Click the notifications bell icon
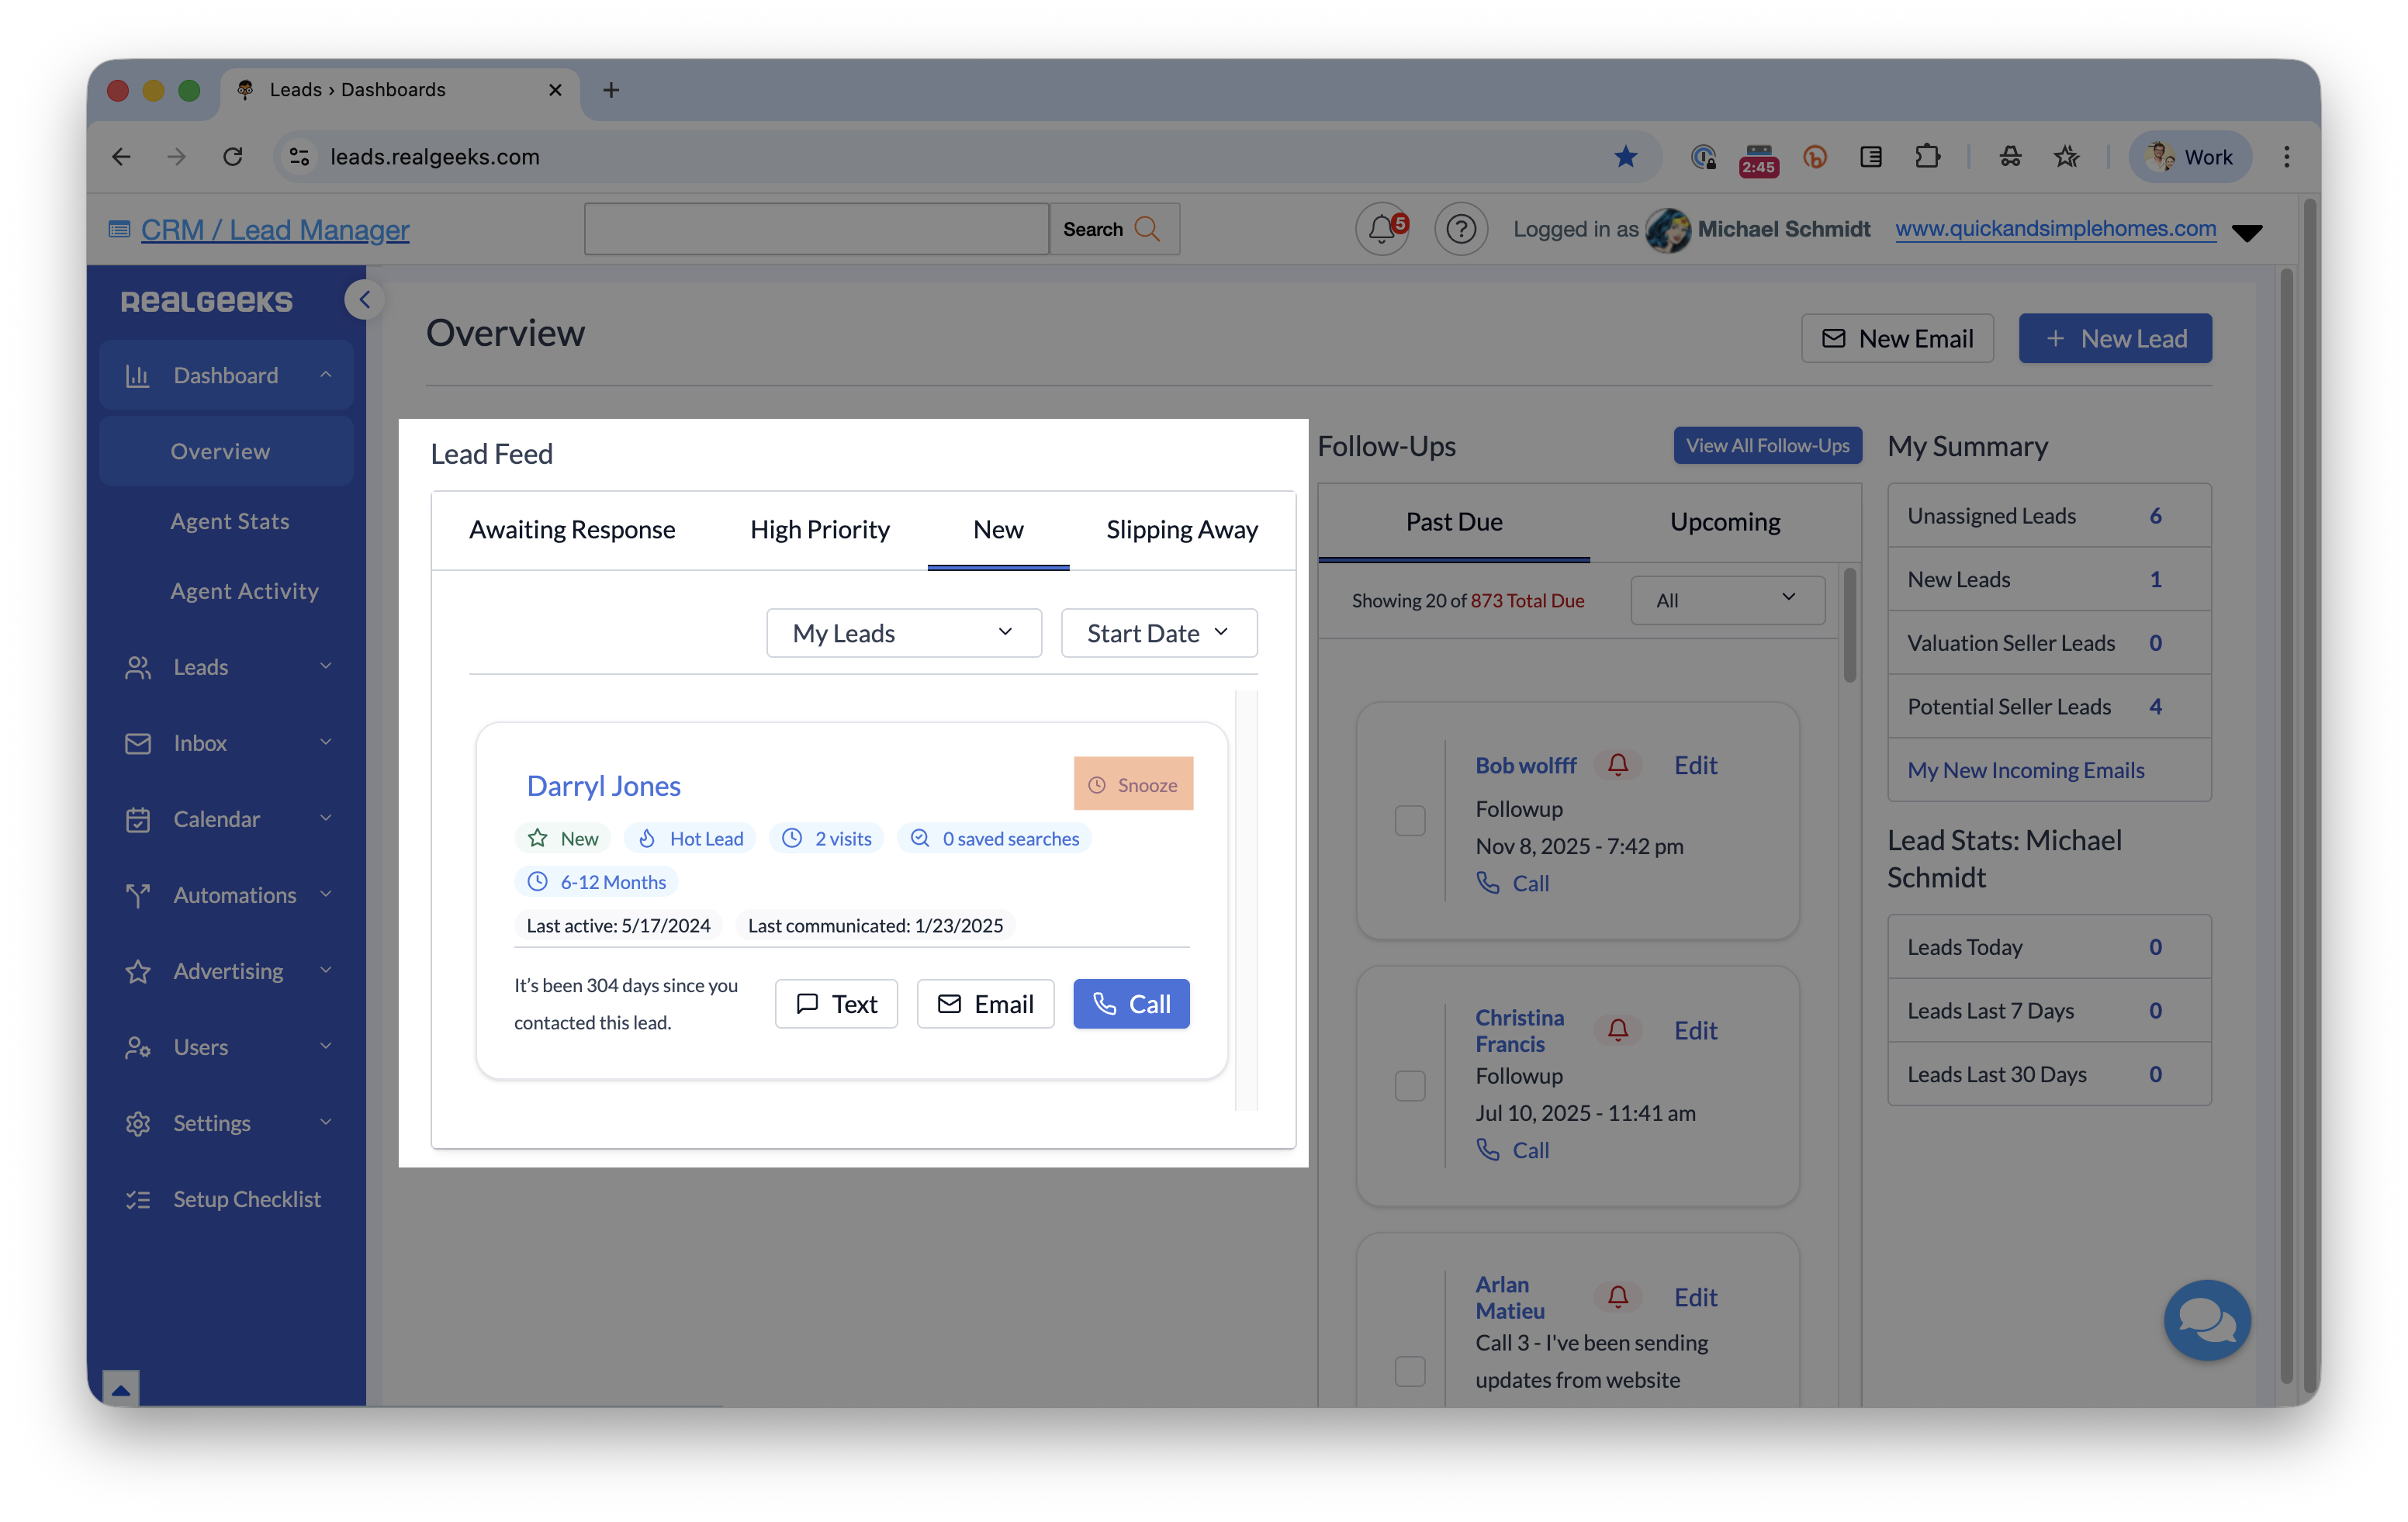This screenshot has height=1522, width=2408. pos(1381,229)
